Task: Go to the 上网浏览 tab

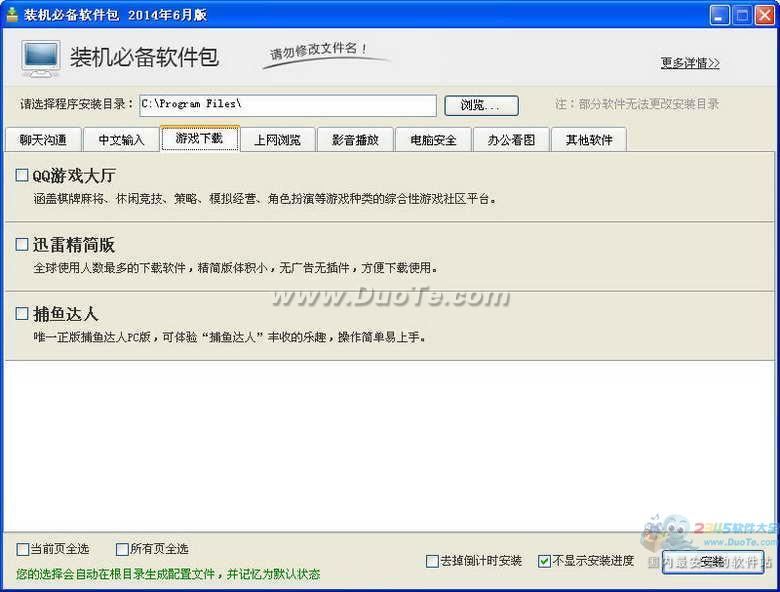Action: pyautogui.click(x=278, y=140)
